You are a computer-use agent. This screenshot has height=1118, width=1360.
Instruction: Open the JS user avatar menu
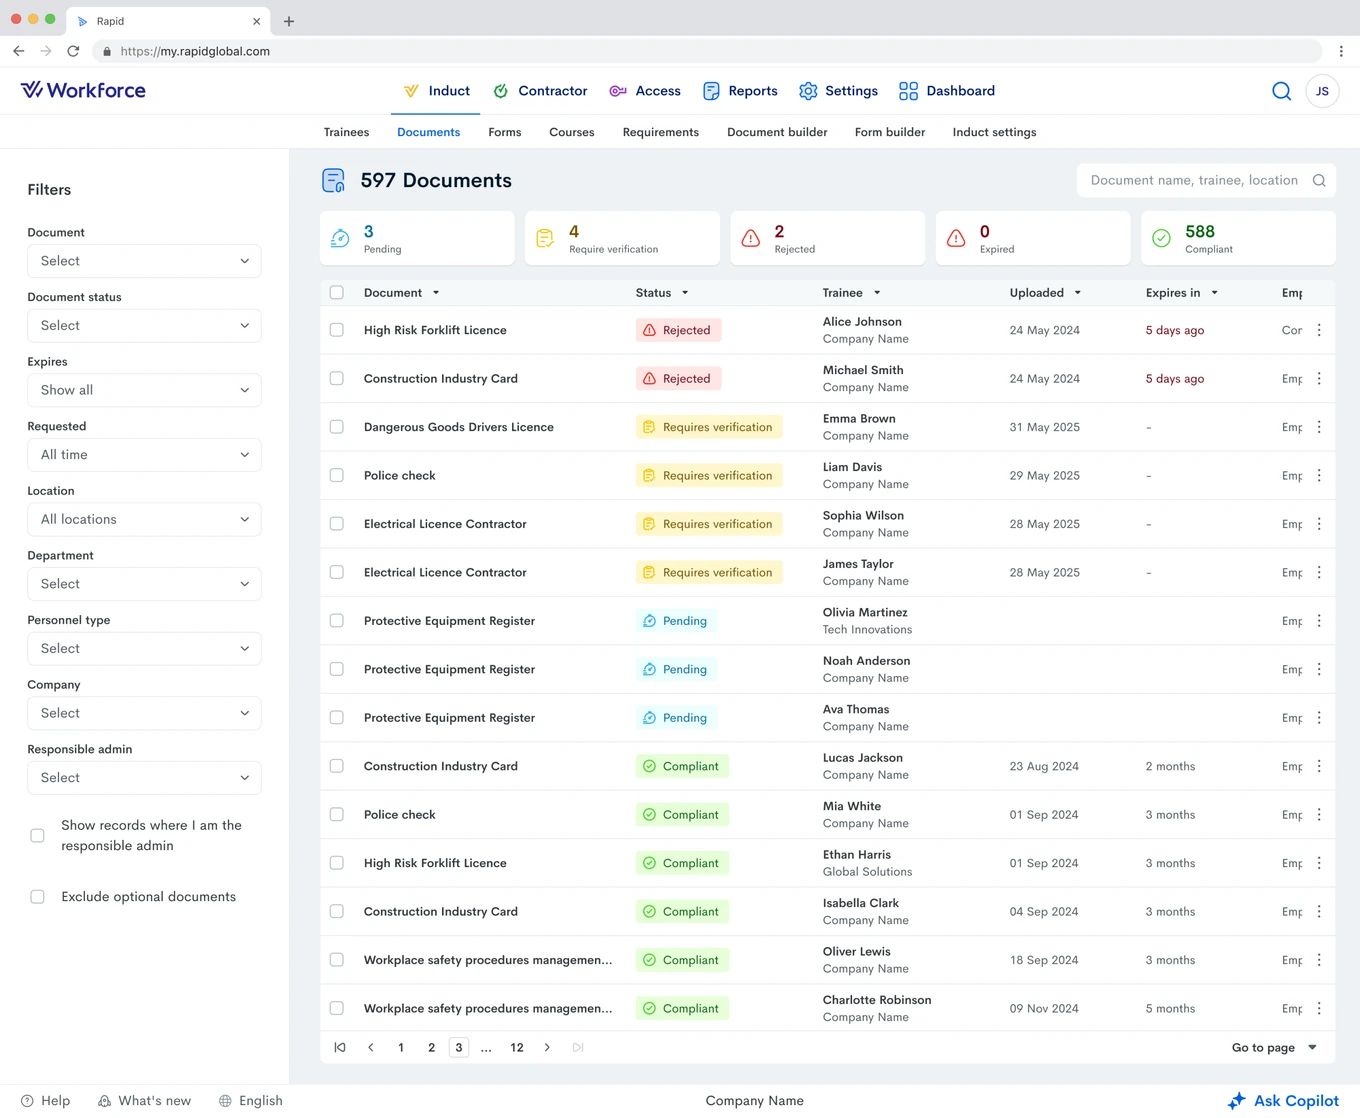[1322, 91]
